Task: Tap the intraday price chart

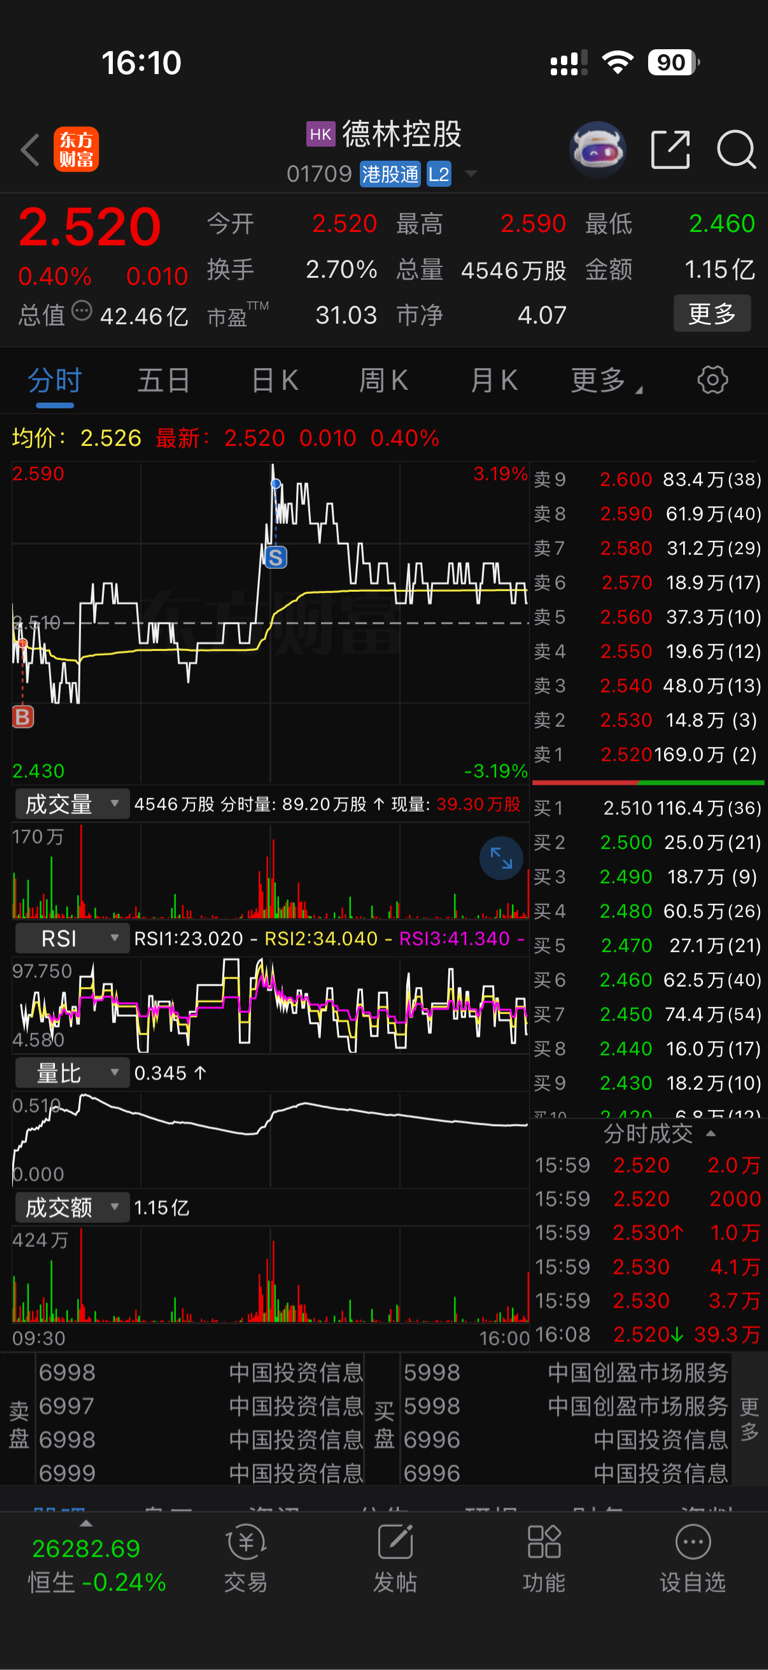Action: point(270,622)
